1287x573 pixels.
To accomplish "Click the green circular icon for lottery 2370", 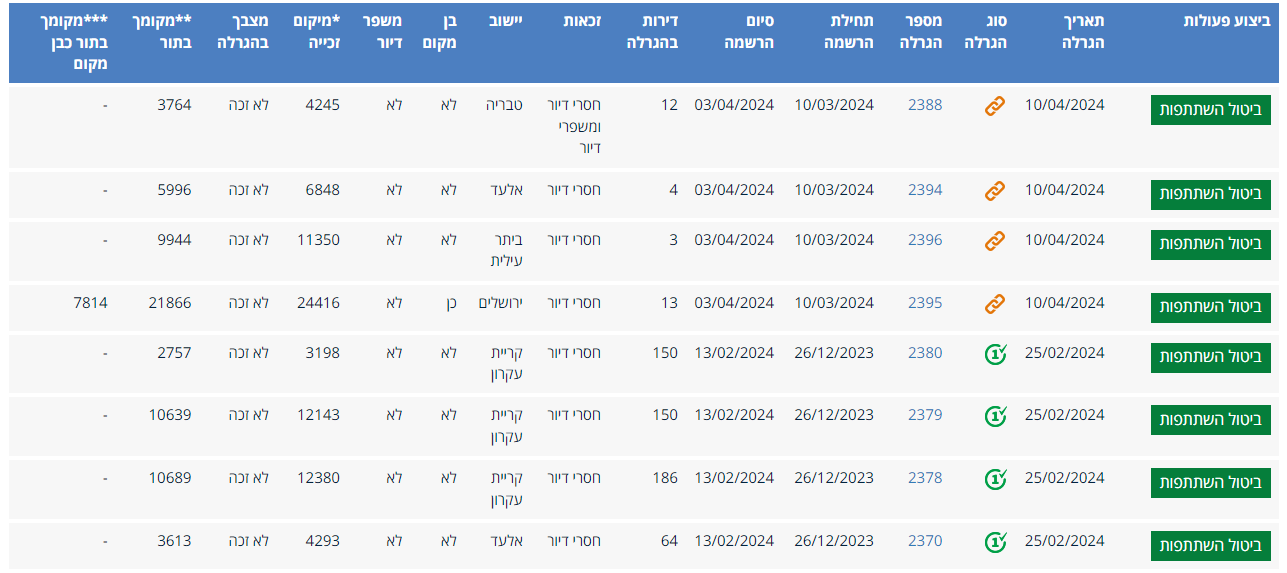I will click(x=994, y=542).
